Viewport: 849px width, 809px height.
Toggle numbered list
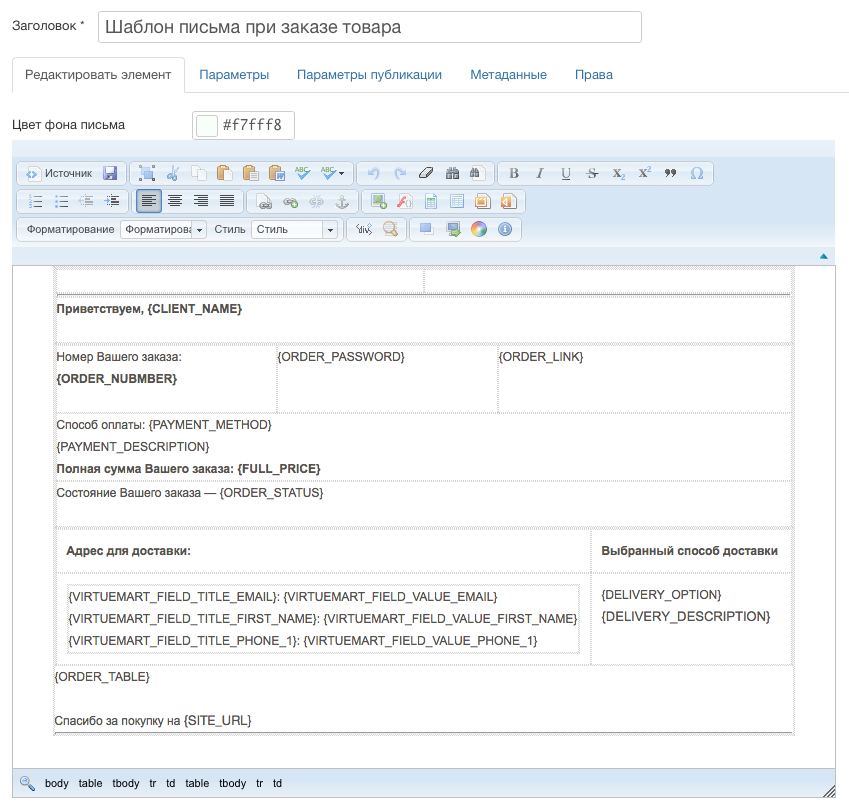tap(36, 201)
